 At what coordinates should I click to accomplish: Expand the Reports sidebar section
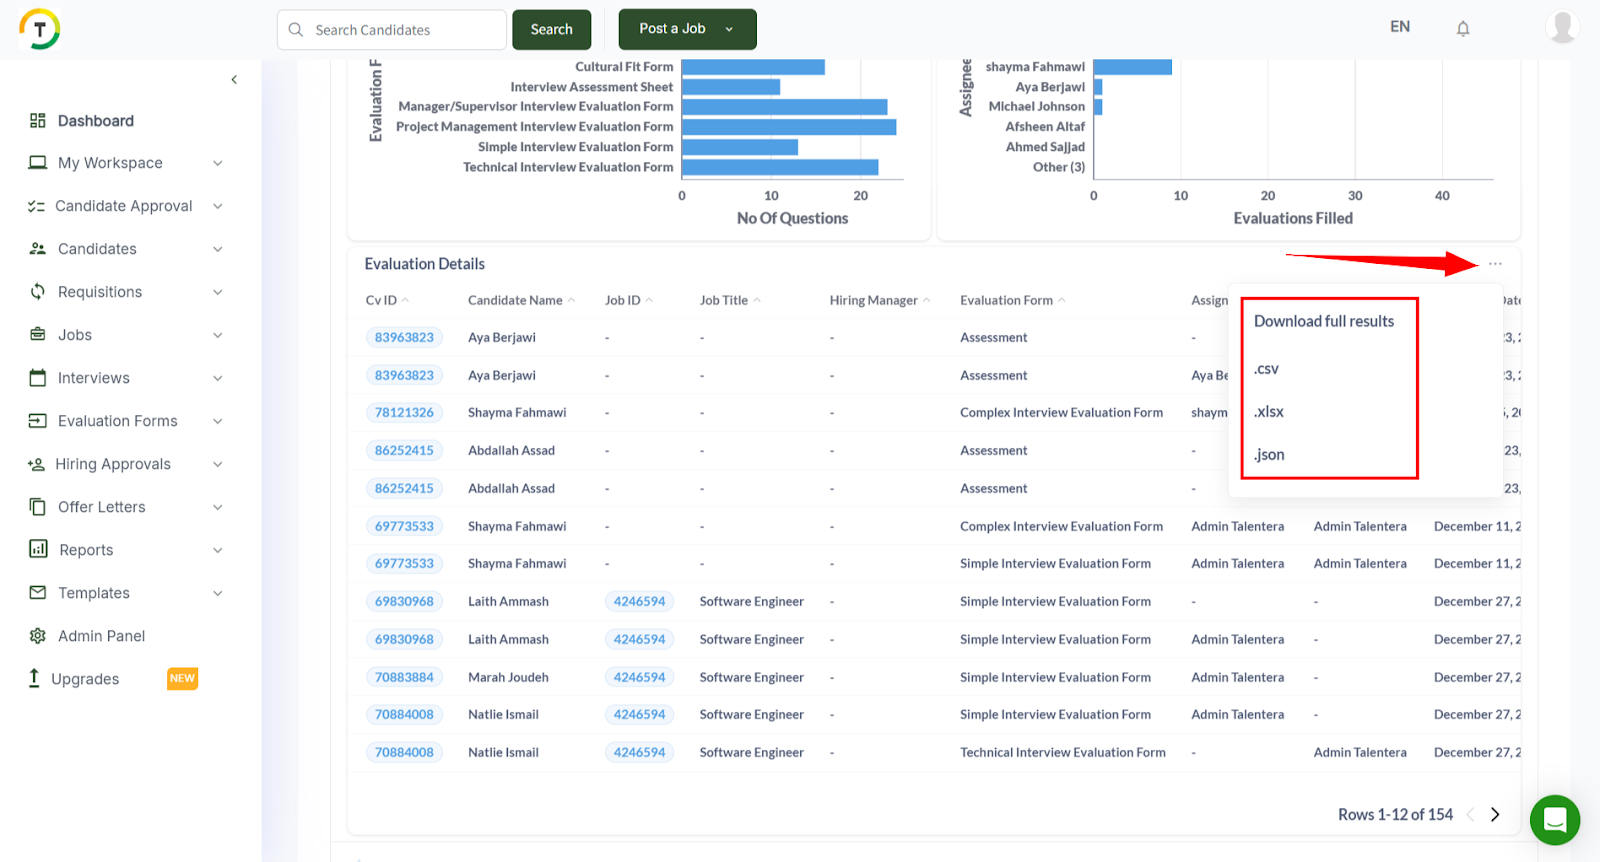click(217, 550)
